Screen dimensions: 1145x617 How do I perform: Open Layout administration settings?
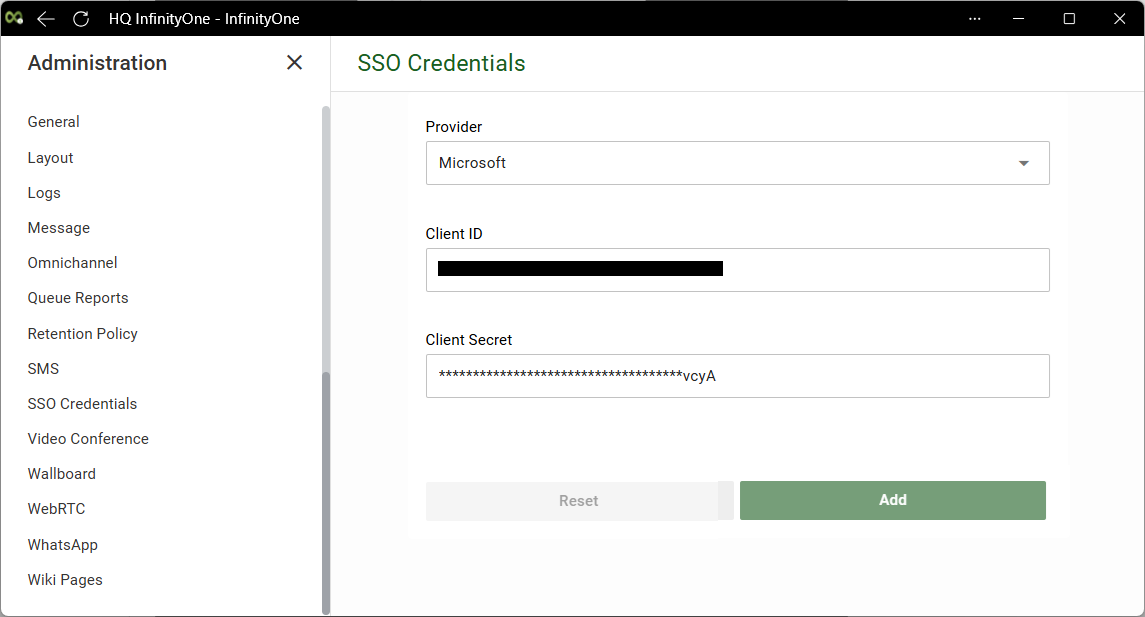coord(50,158)
